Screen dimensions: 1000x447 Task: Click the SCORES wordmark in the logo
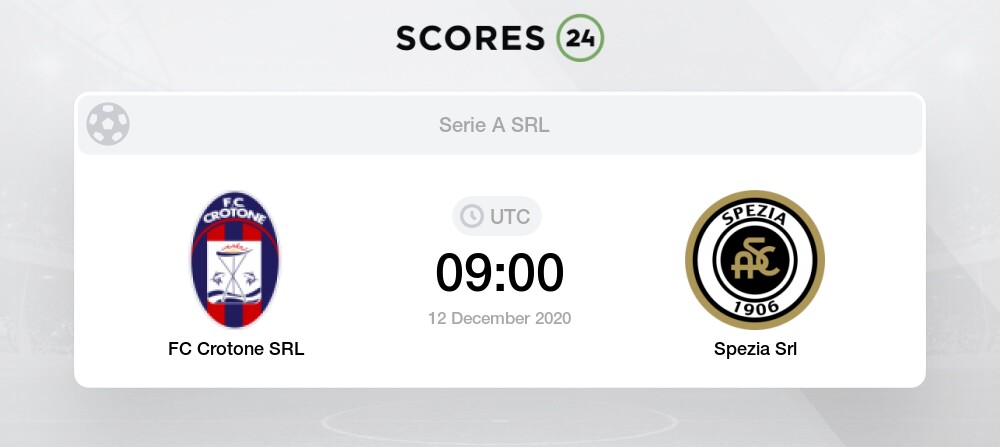click(x=472, y=36)
